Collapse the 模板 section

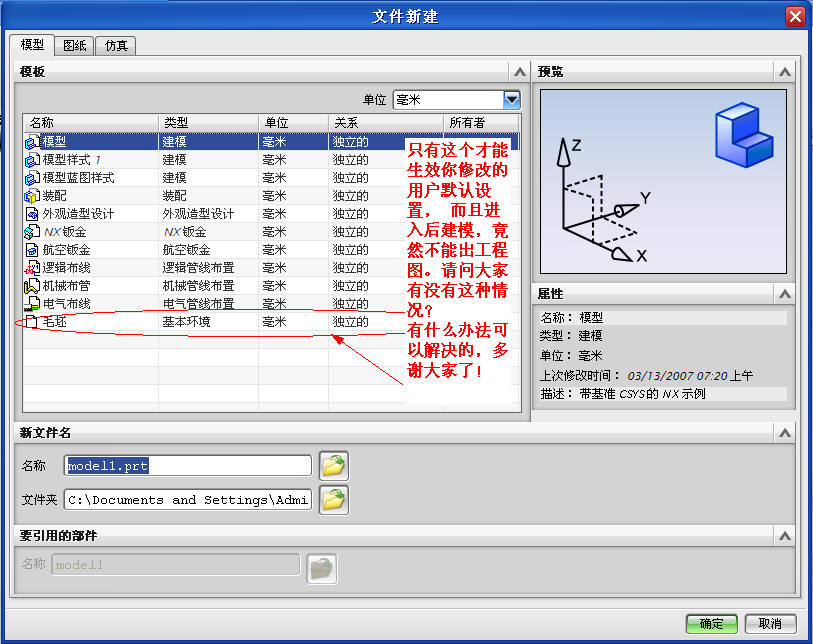(520, 72)
